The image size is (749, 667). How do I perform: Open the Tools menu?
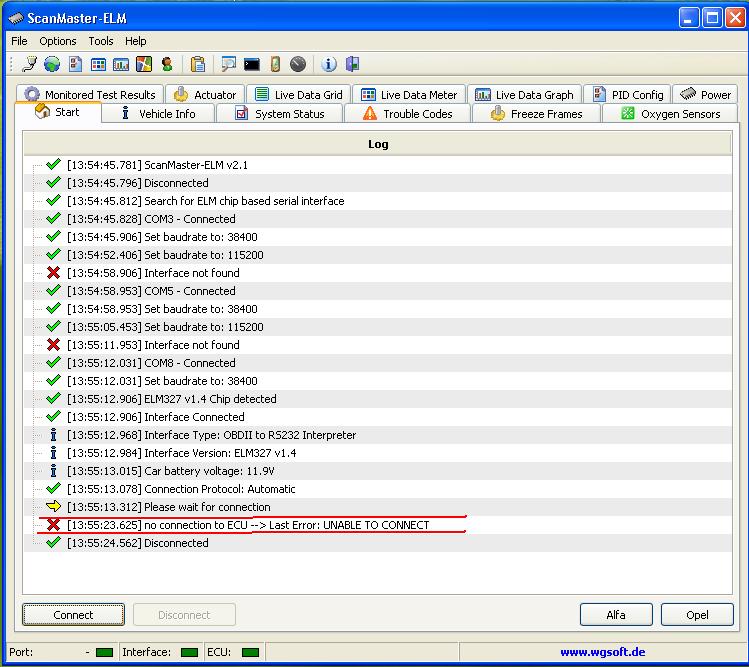(101, 41)
